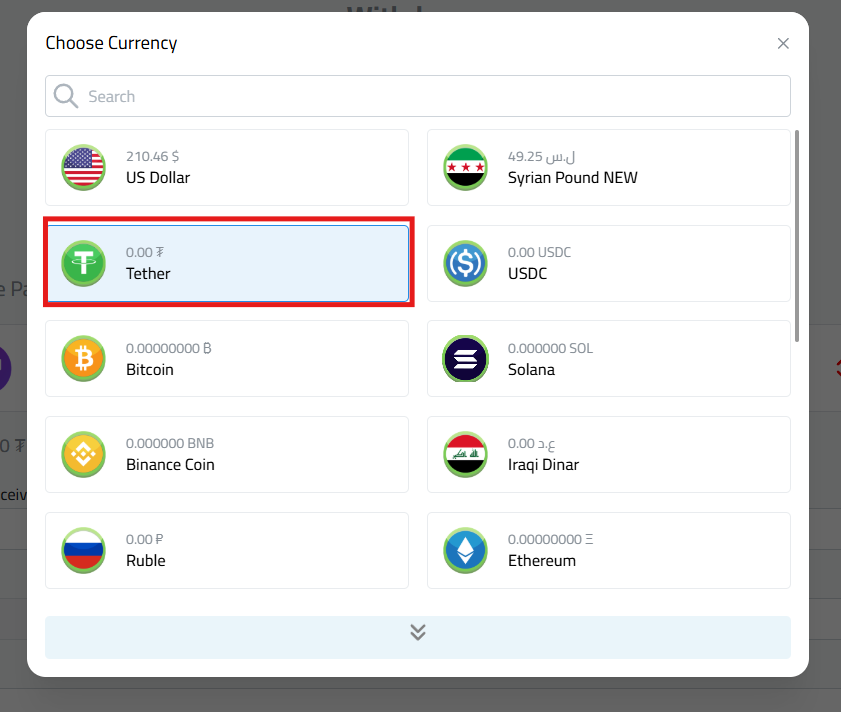The image size is (841, 712).
Task: Click the US flag icon
Action: point(83,167)
